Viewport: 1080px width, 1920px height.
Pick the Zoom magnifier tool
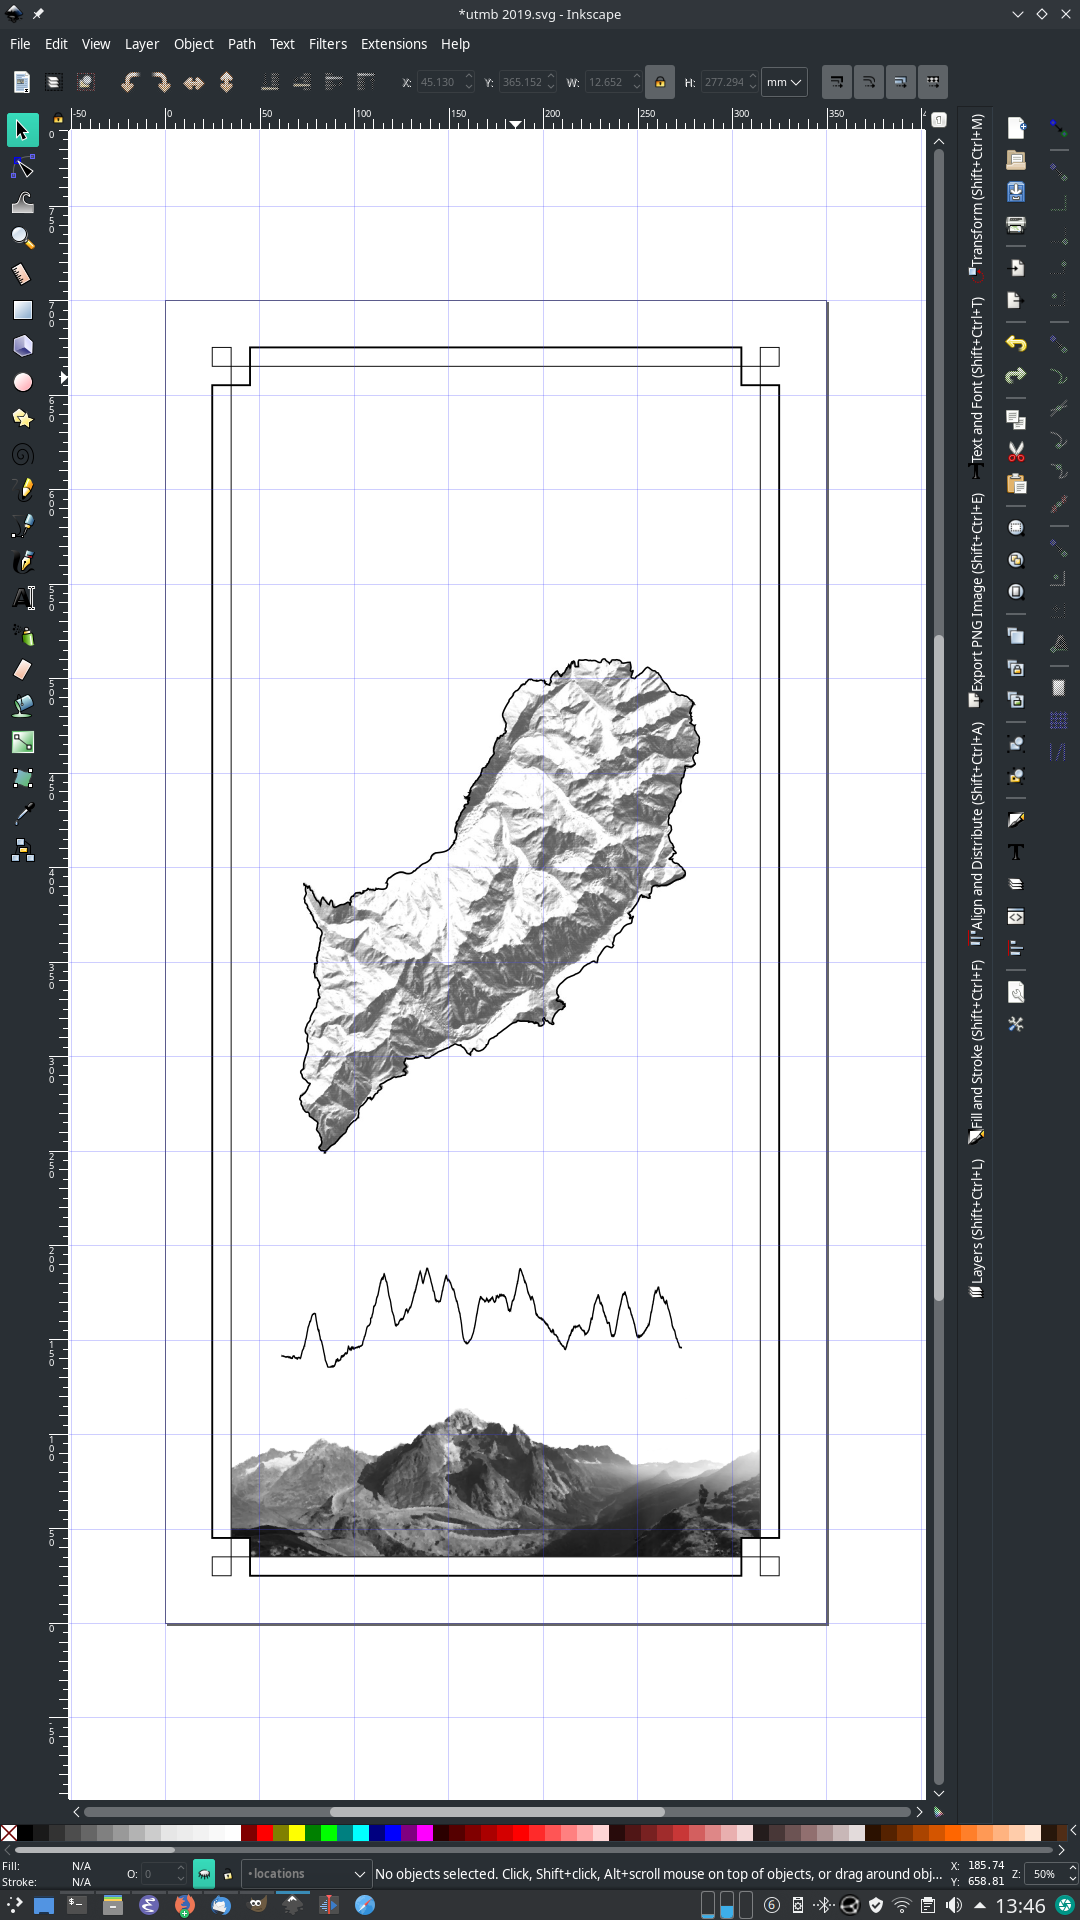(22, 238)
